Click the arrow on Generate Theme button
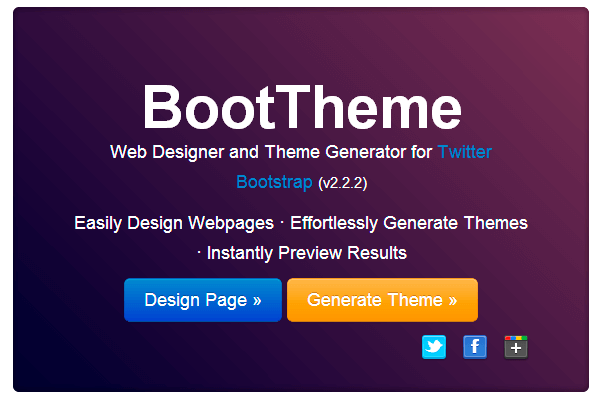Image resolution: width=600 pixels, height=400 pixels. tap(452, 300)
